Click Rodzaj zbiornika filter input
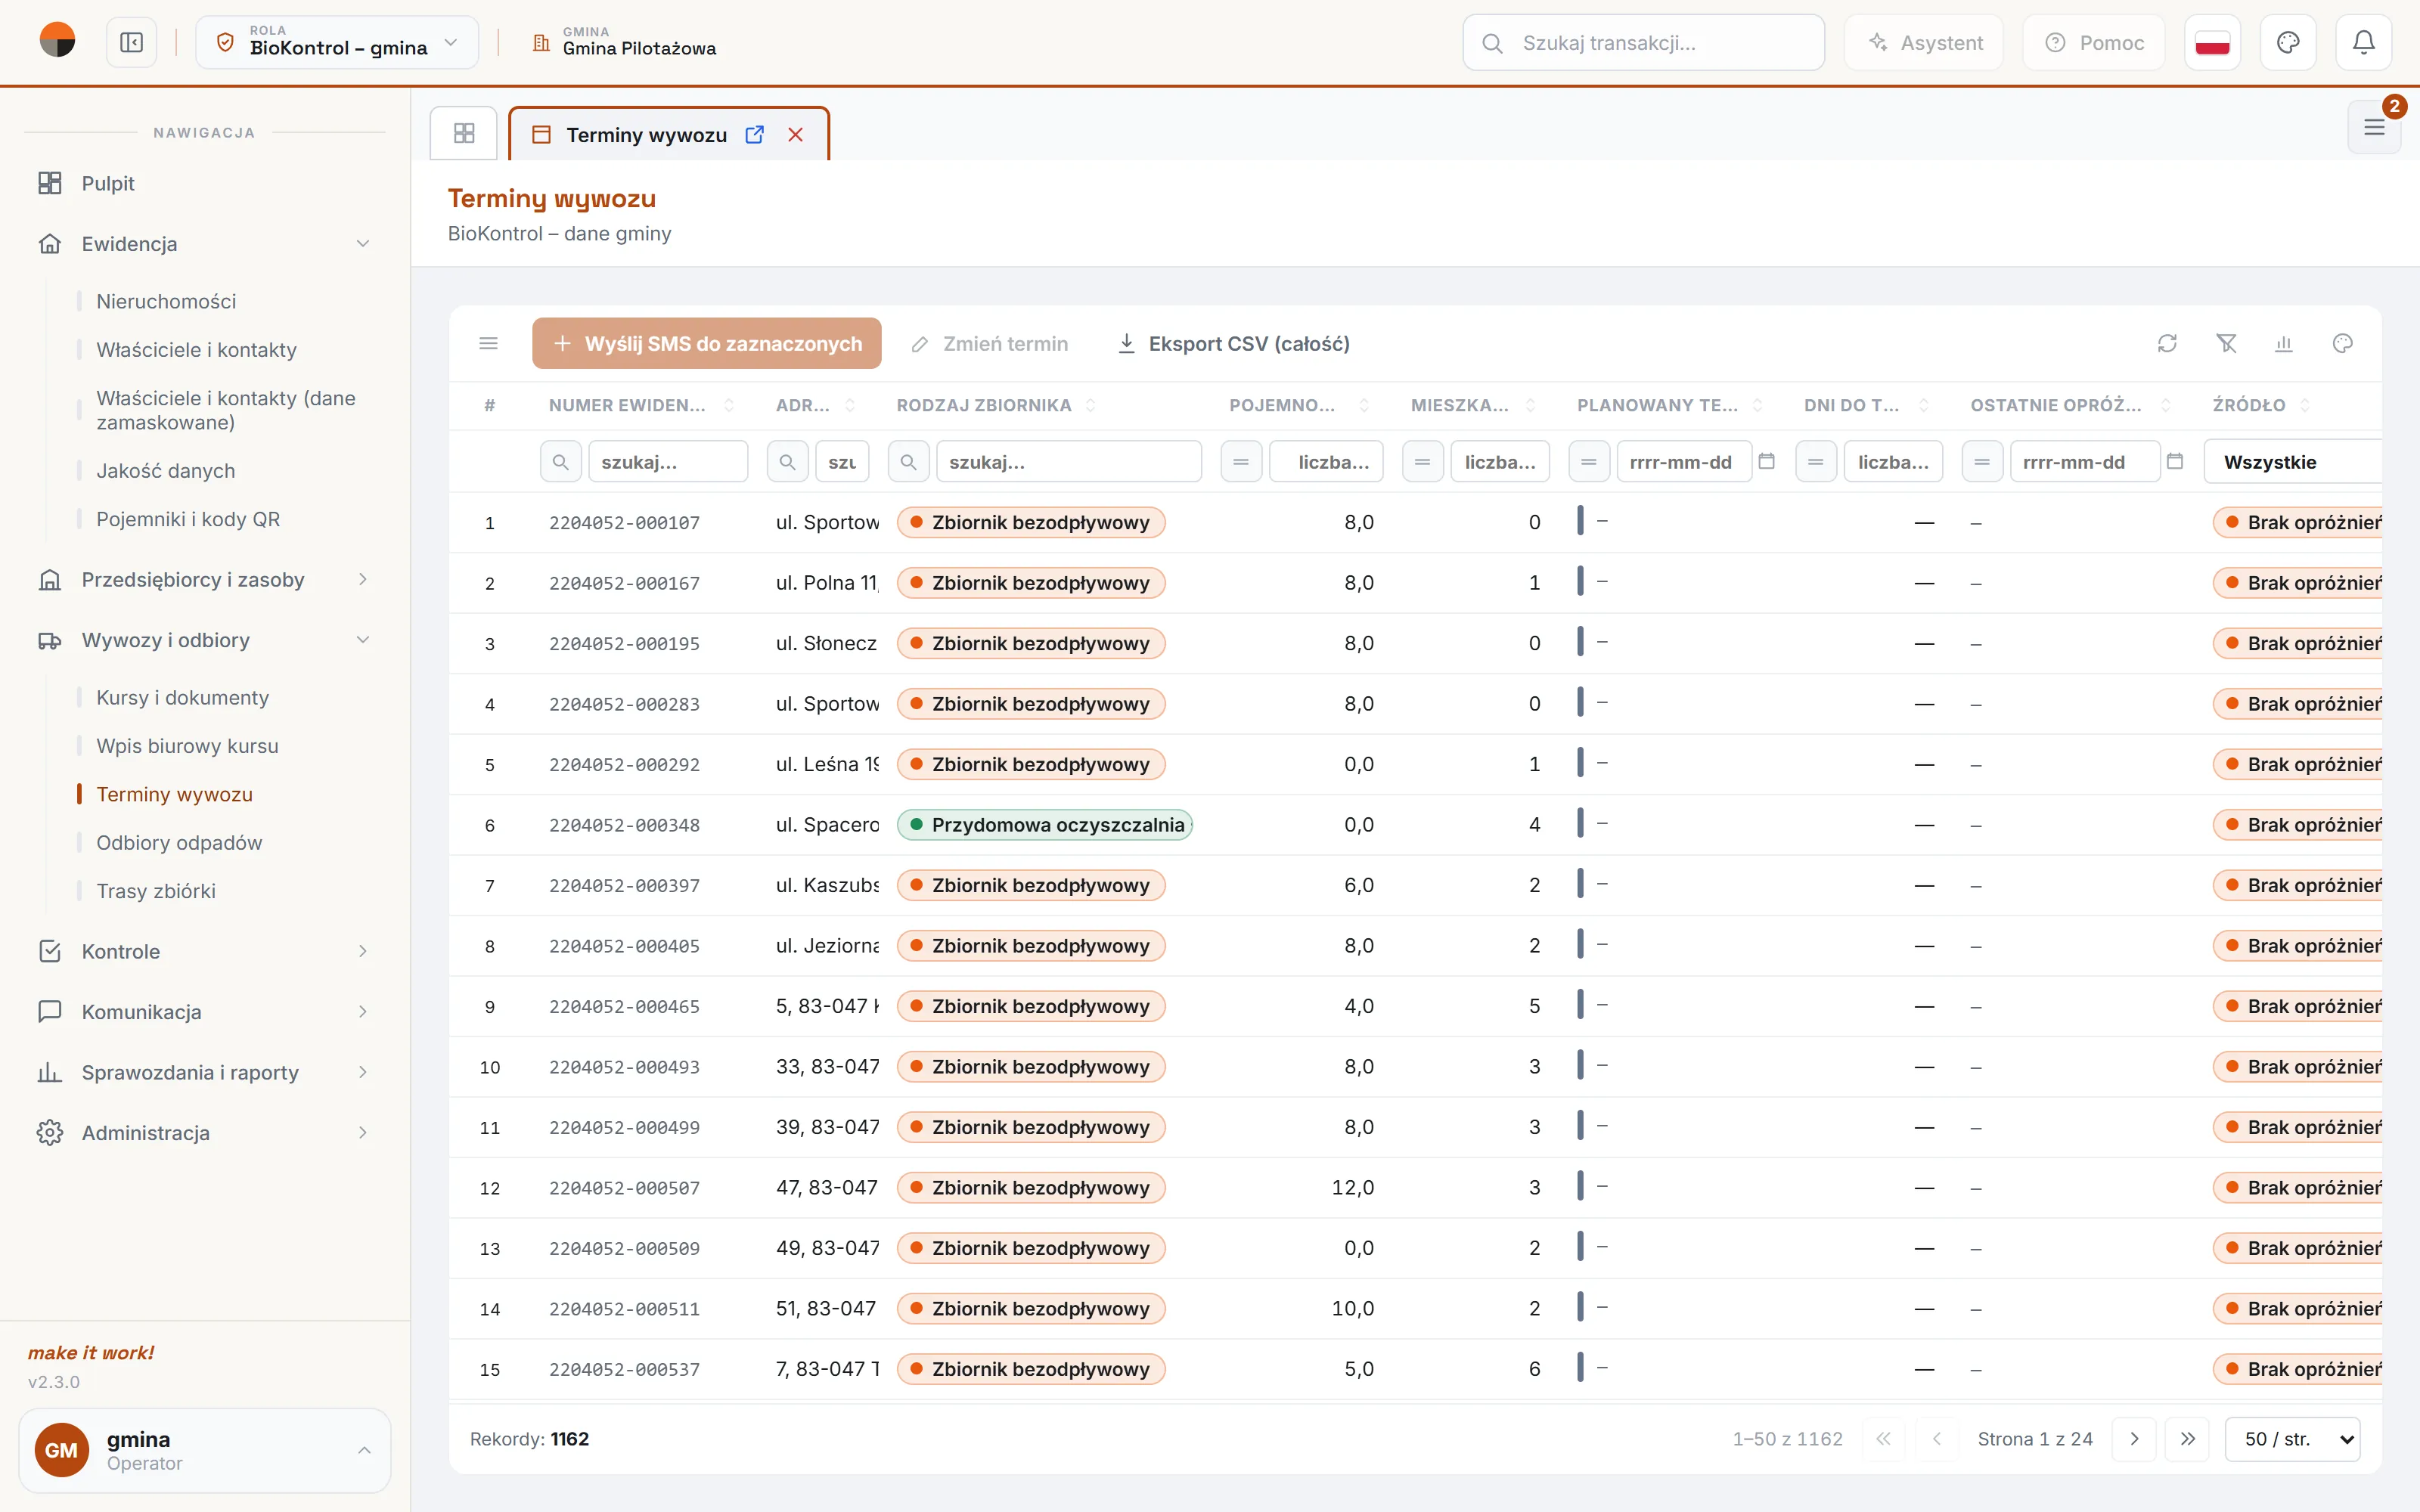2420x1512 pixels. [1069, 462]
